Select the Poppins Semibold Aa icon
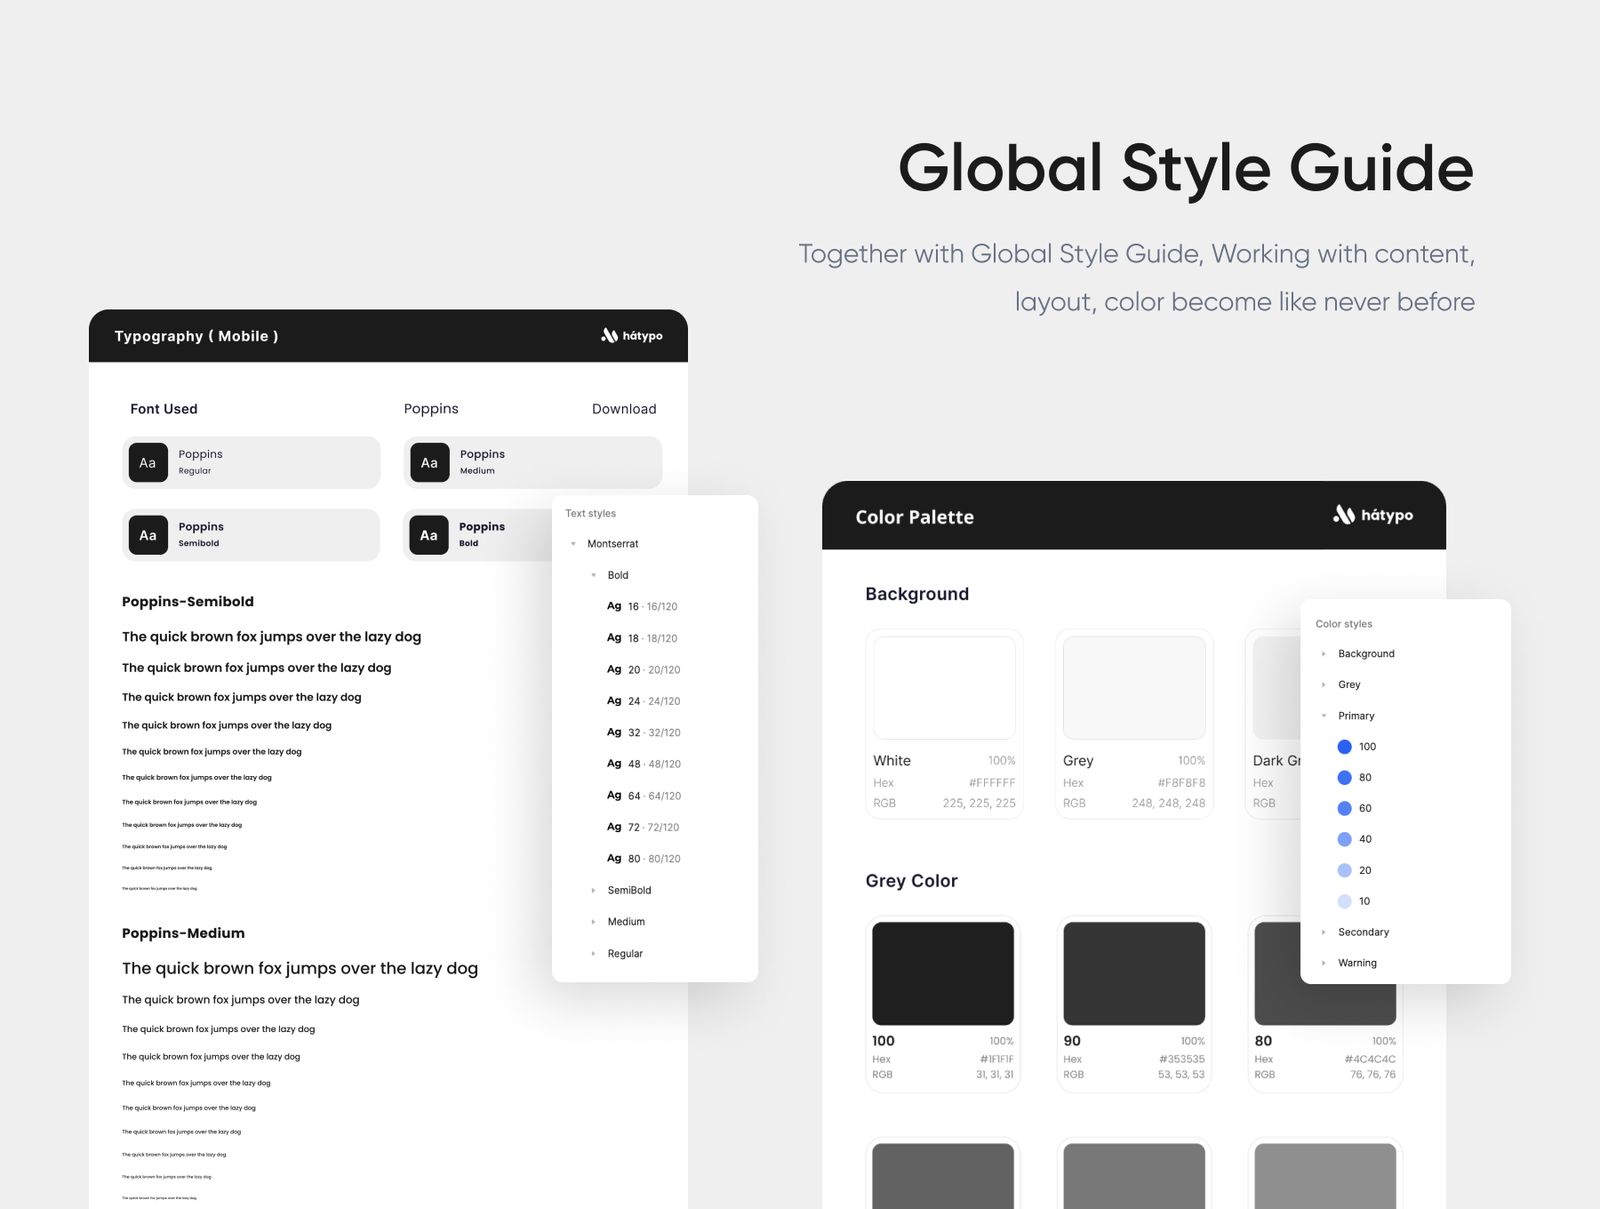The width and height of the screenshot is (1600, 1209). [147, 534]
